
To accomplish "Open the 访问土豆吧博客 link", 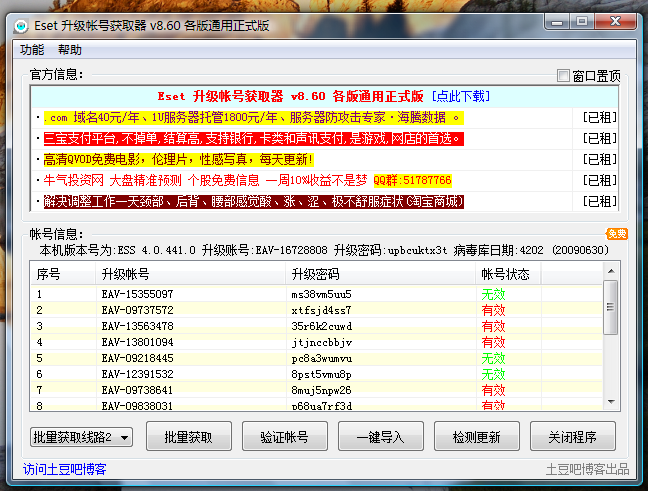I will click(x=65, y=469).
